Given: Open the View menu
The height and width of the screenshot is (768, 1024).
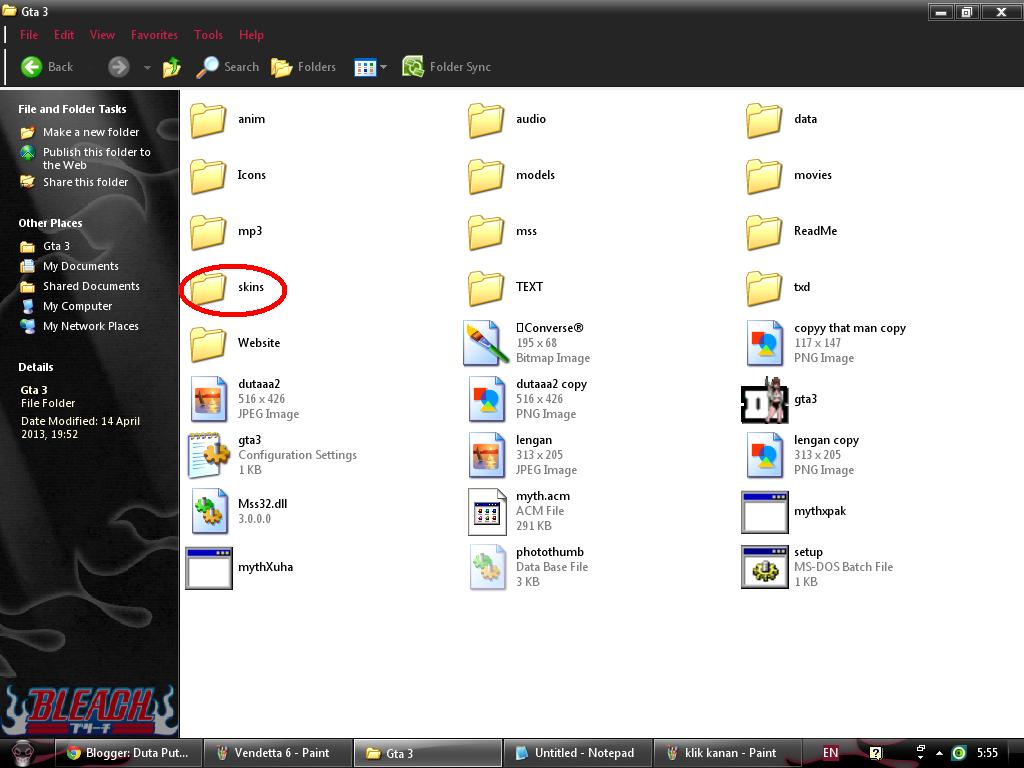Looking at the screenshot, I should tap(102, 35).
